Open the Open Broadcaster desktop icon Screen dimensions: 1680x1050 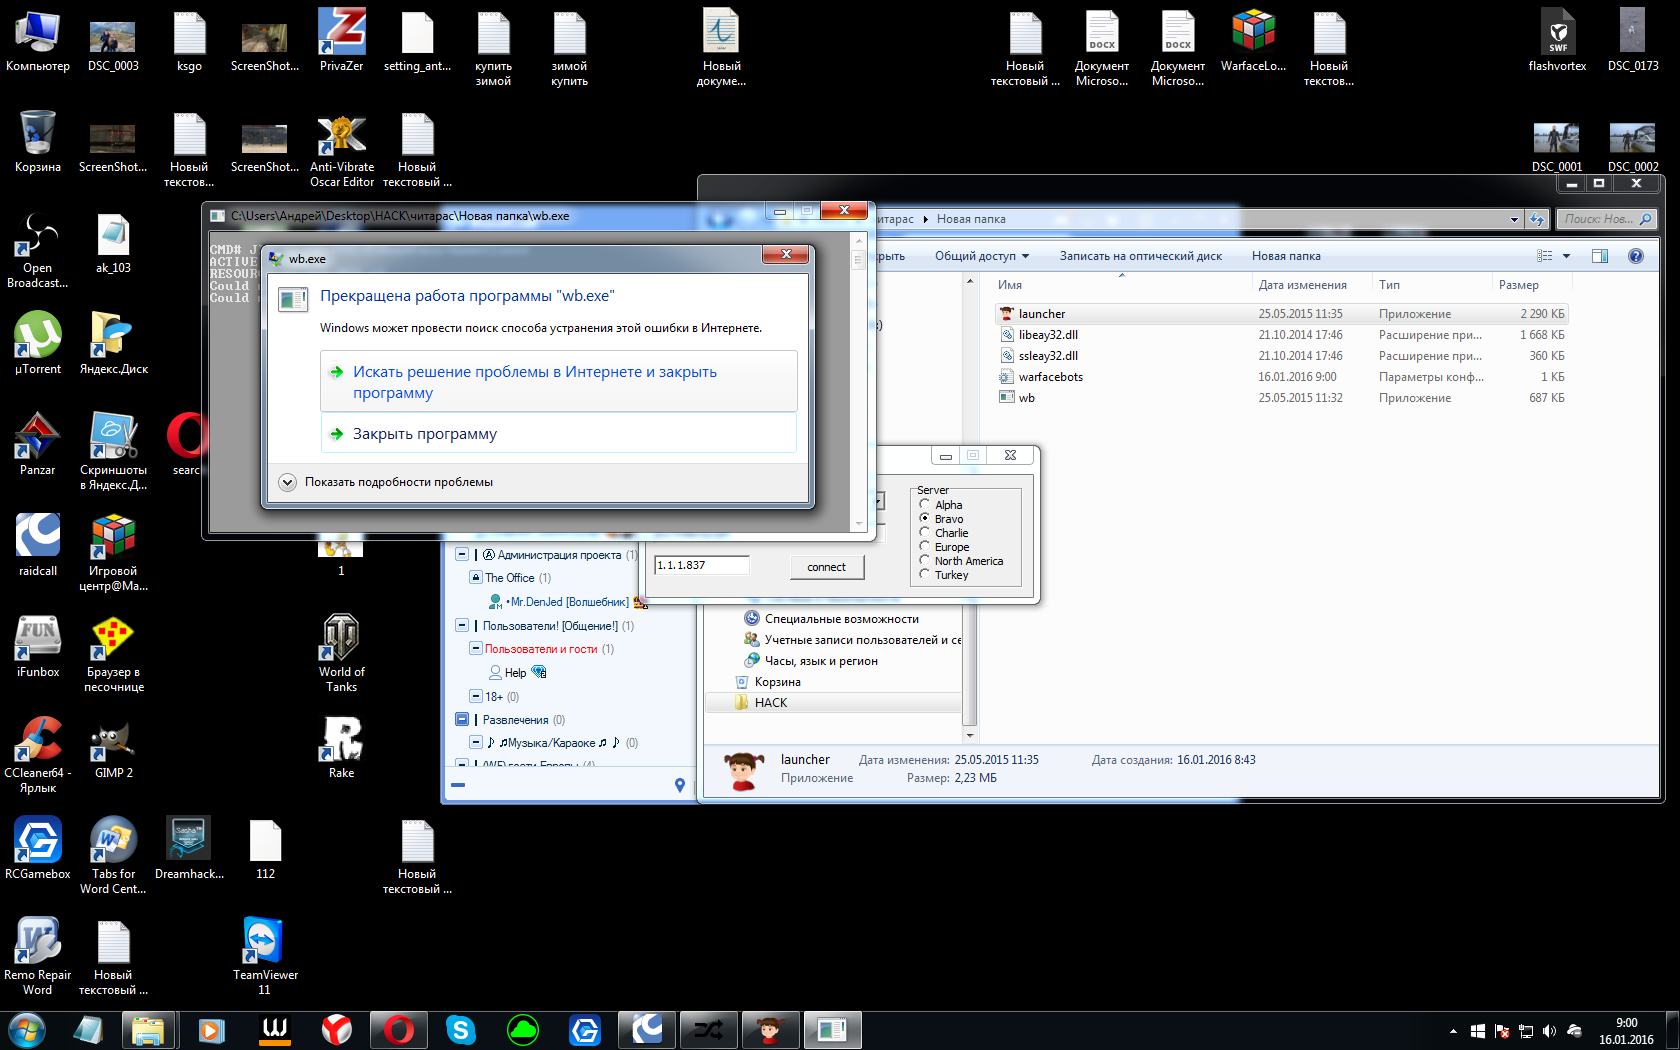coord(37,250)
